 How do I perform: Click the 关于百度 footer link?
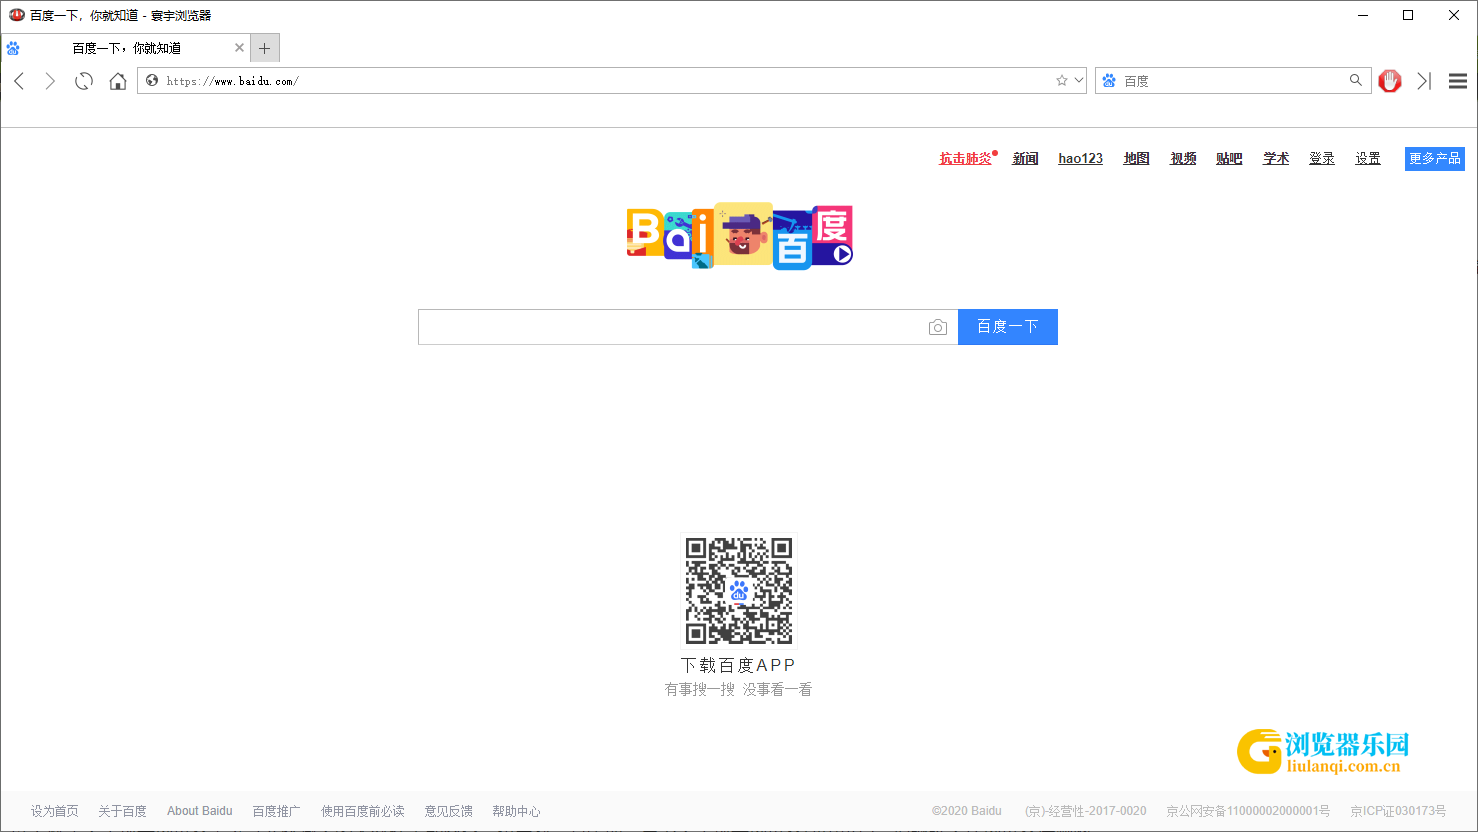point(122,811)
